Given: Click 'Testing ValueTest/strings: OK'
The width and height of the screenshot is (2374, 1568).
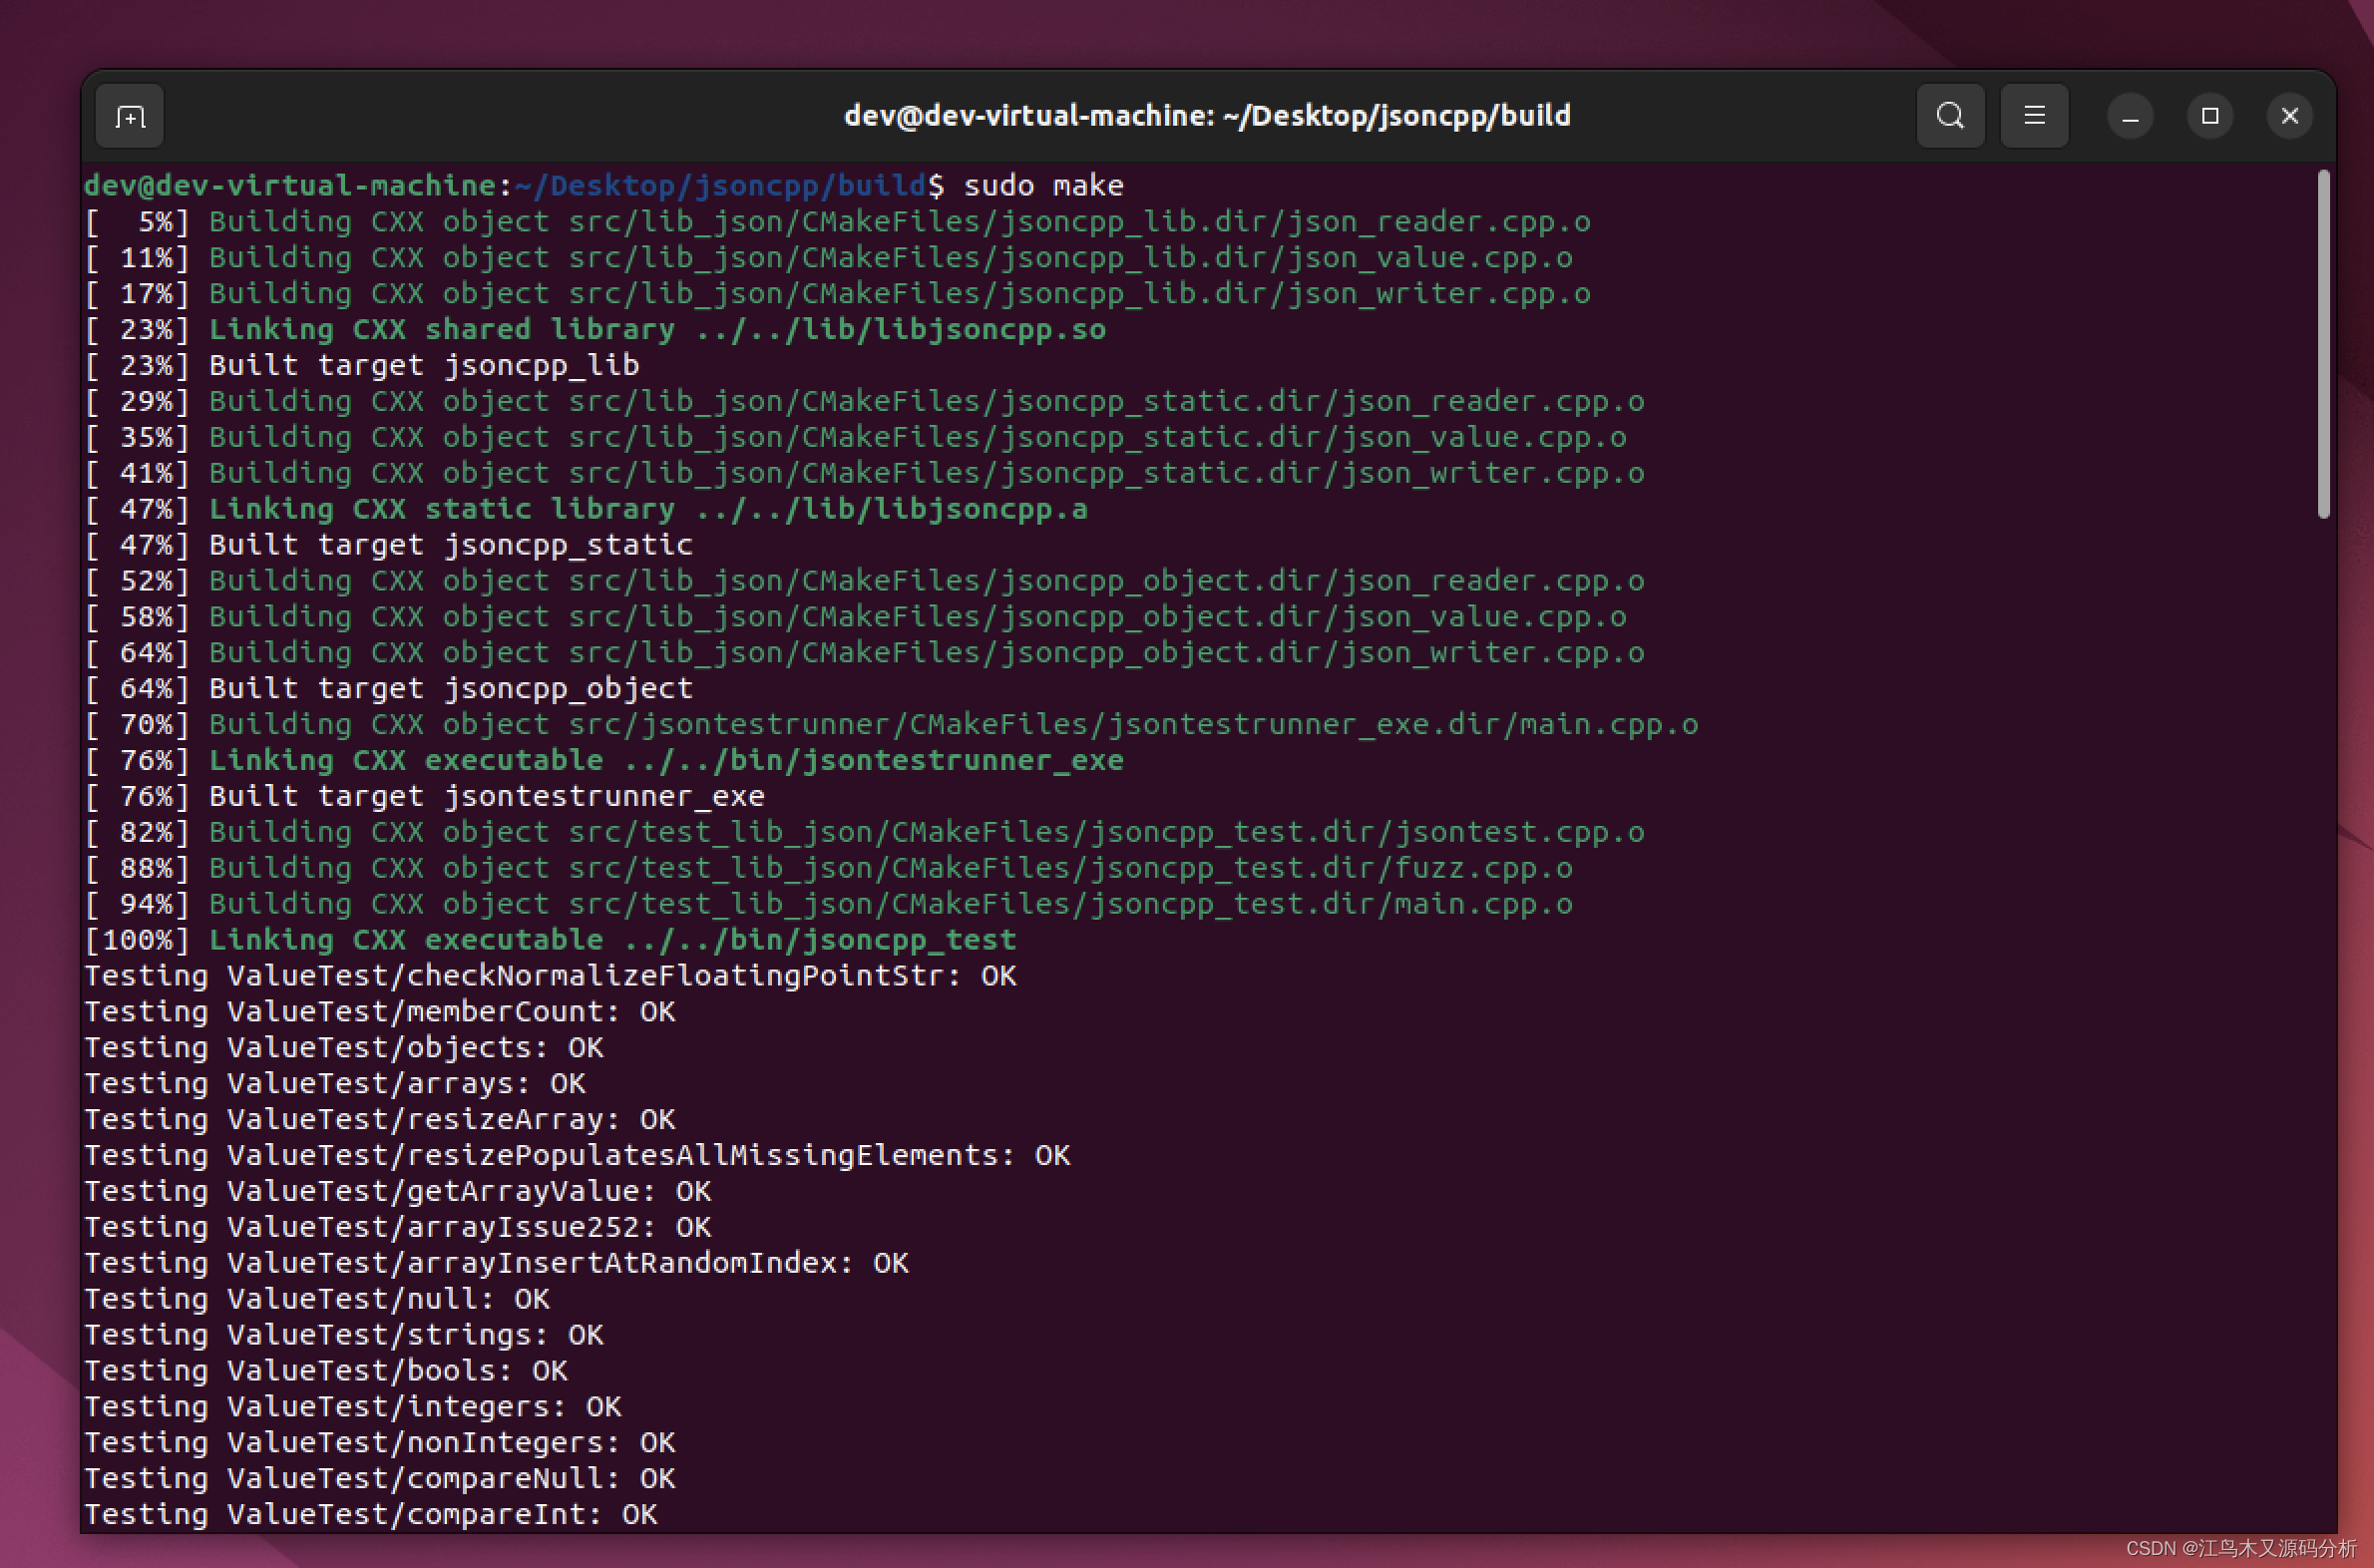Looking at the screenshot, I should (x=344, y=1335).
